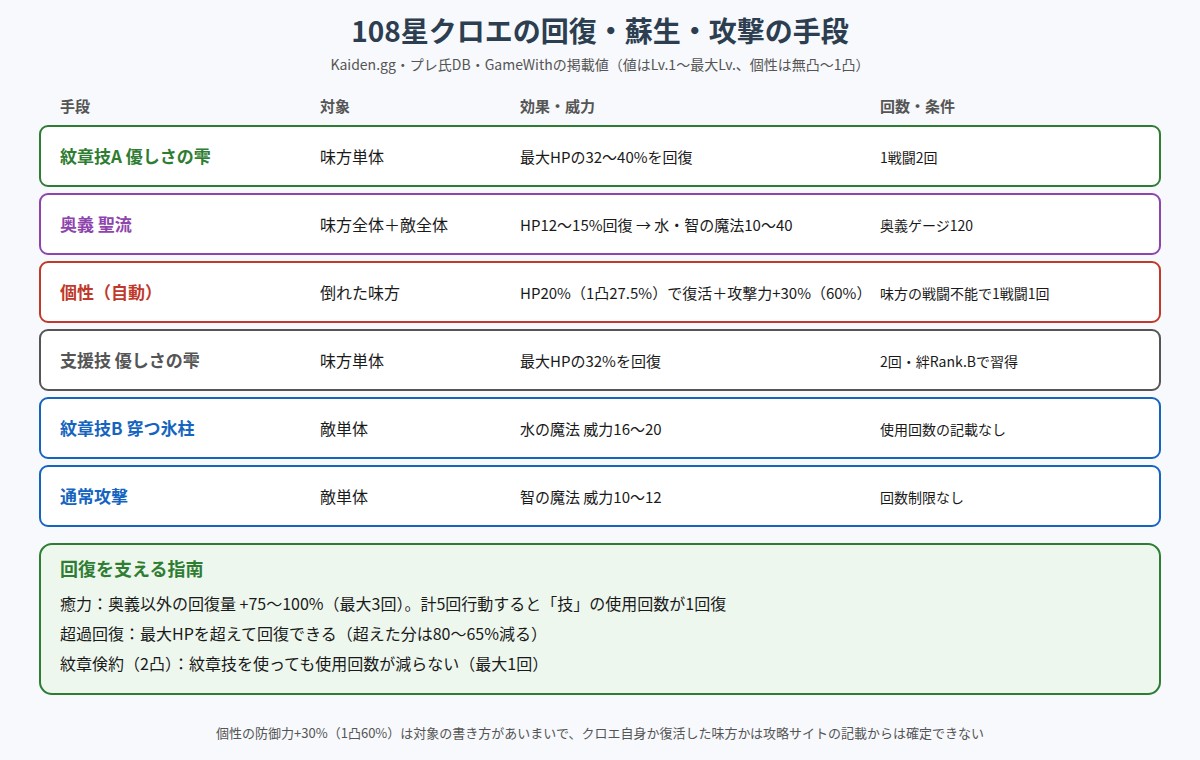Select "敵単体" in the 紋章技B row
This screenshot has width=1200, height=760.
pos(344,429)
